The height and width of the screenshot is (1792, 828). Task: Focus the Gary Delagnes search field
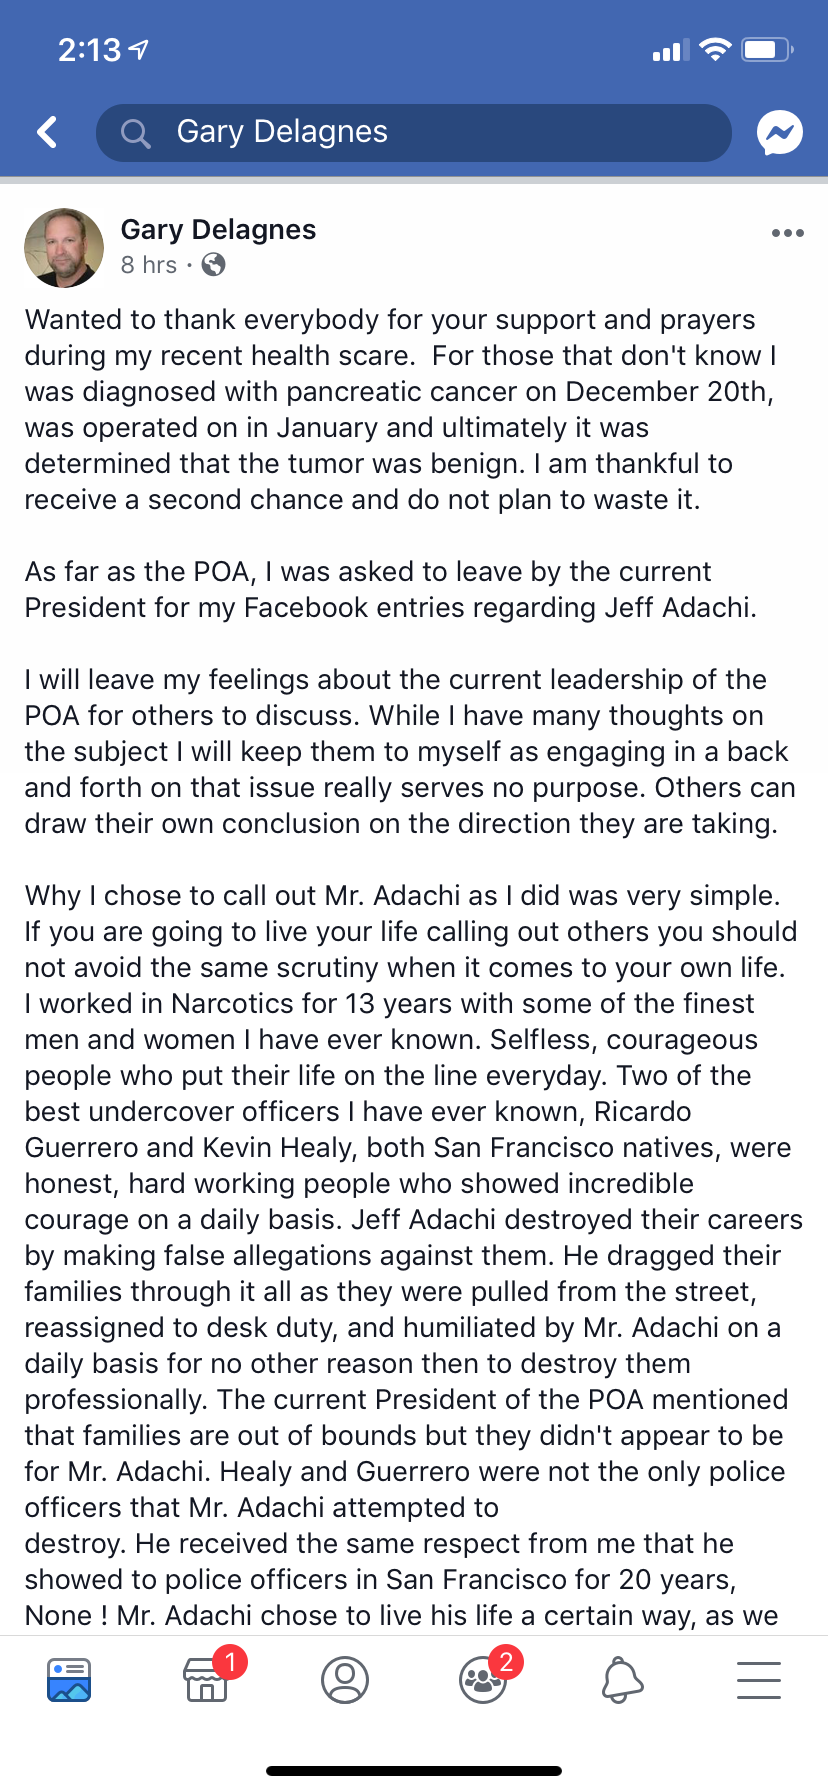[x=414, y=132]
